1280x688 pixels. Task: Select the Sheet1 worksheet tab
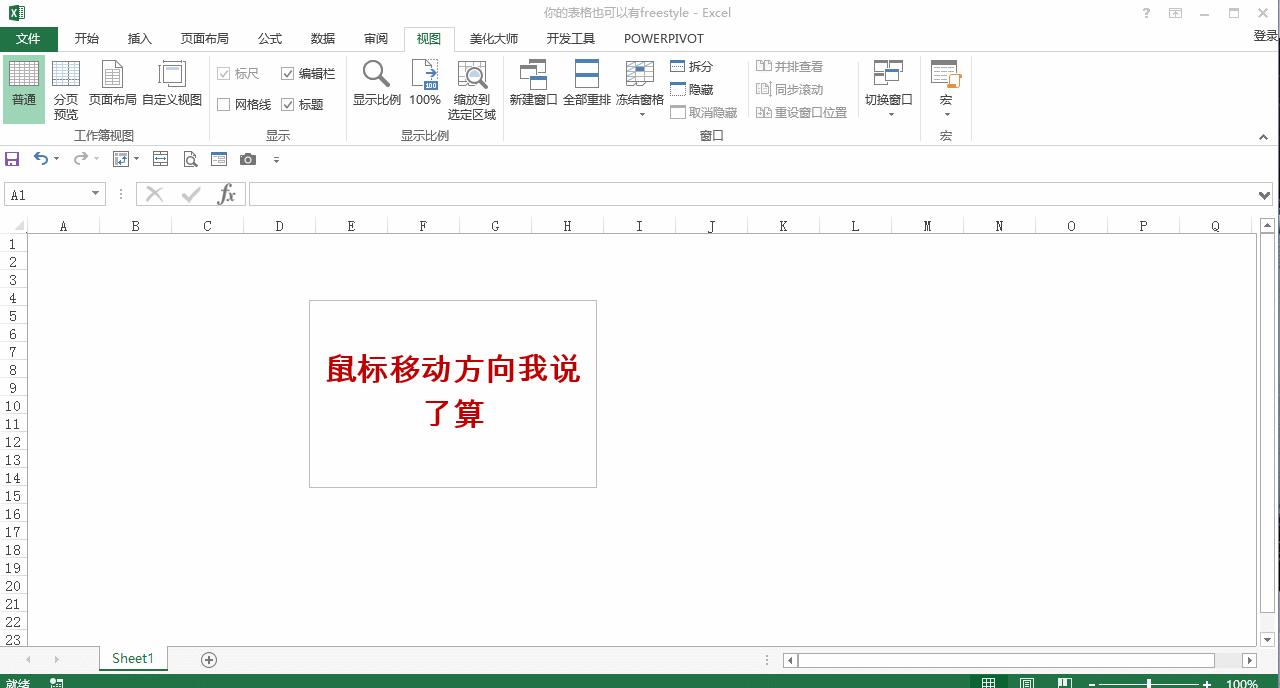point(132,658)
